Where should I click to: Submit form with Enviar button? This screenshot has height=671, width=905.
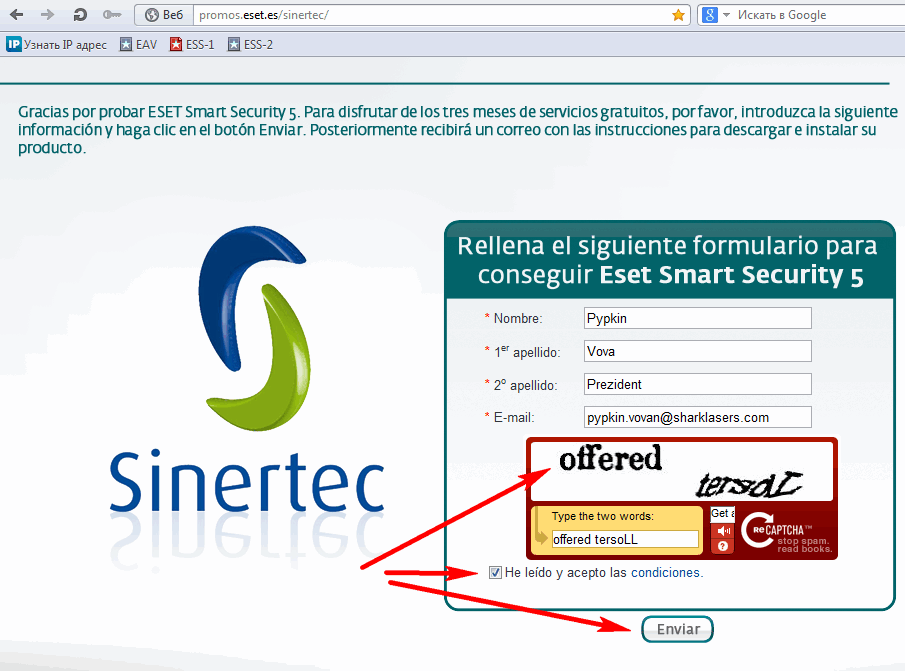click(677, 629)
